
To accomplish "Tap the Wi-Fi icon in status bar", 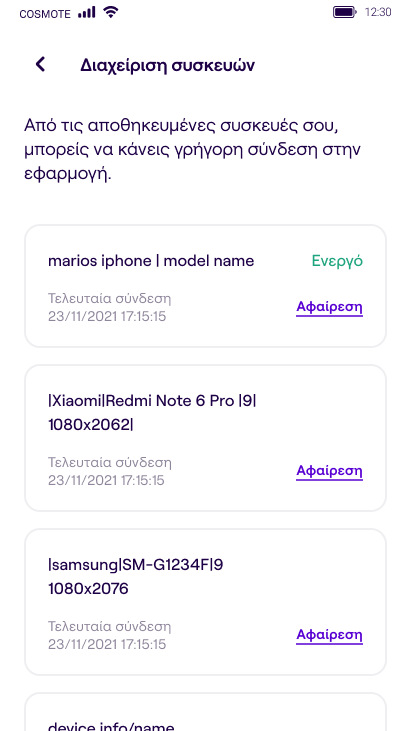I will pyautogui.click(x=110, y=12).
